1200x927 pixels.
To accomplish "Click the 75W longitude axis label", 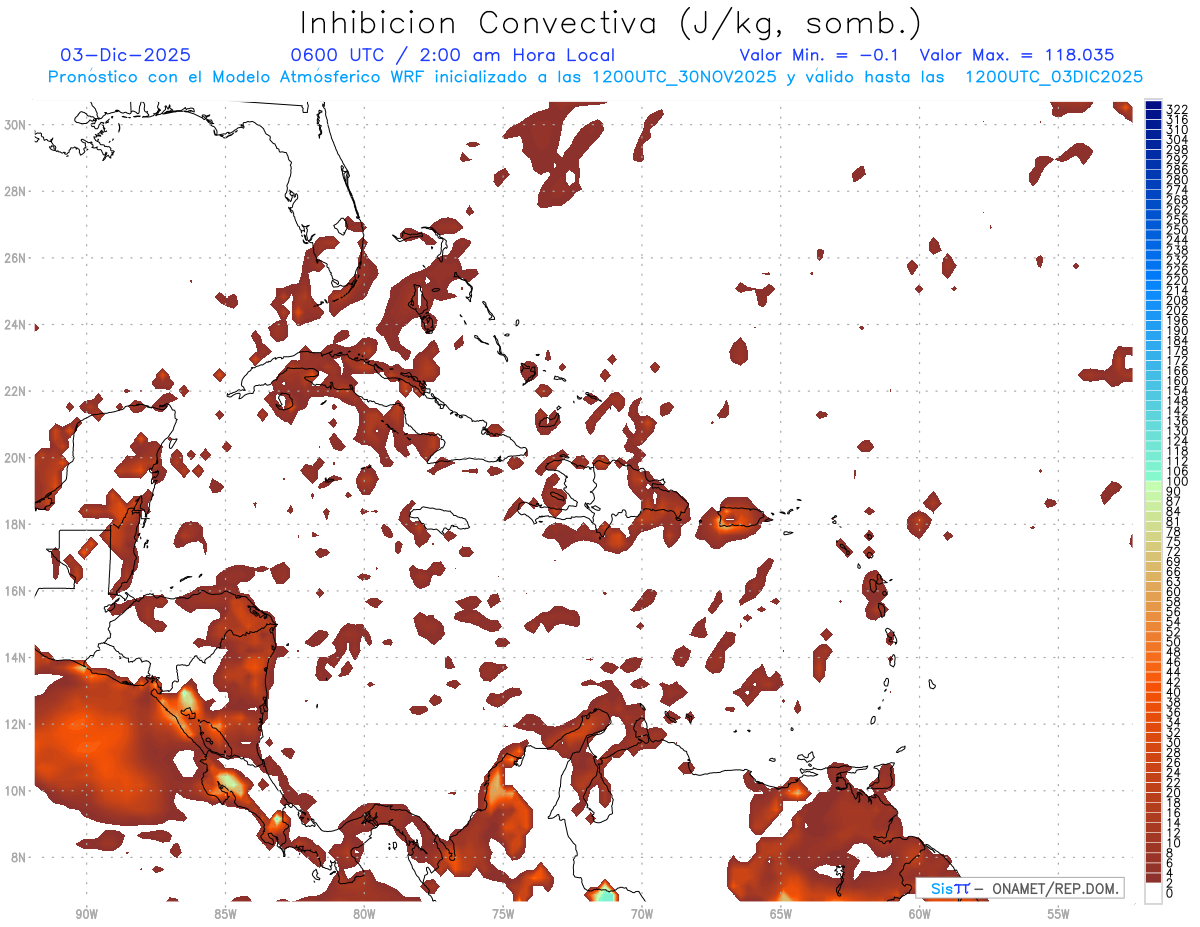I will [503, 914].
